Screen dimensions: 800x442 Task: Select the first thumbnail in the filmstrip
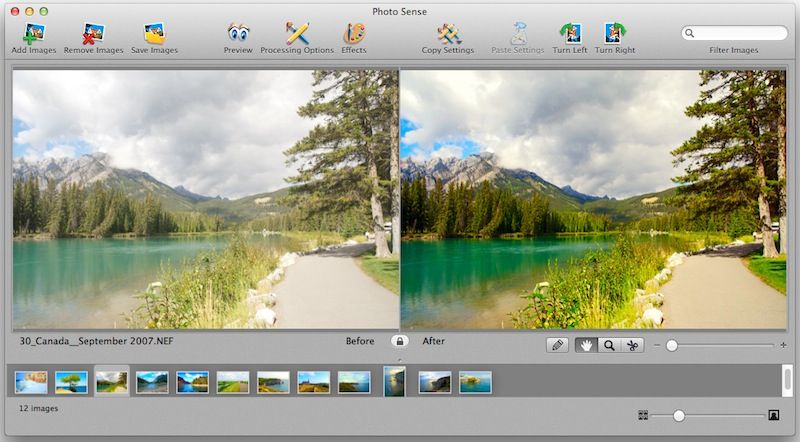tap(30, 382)
